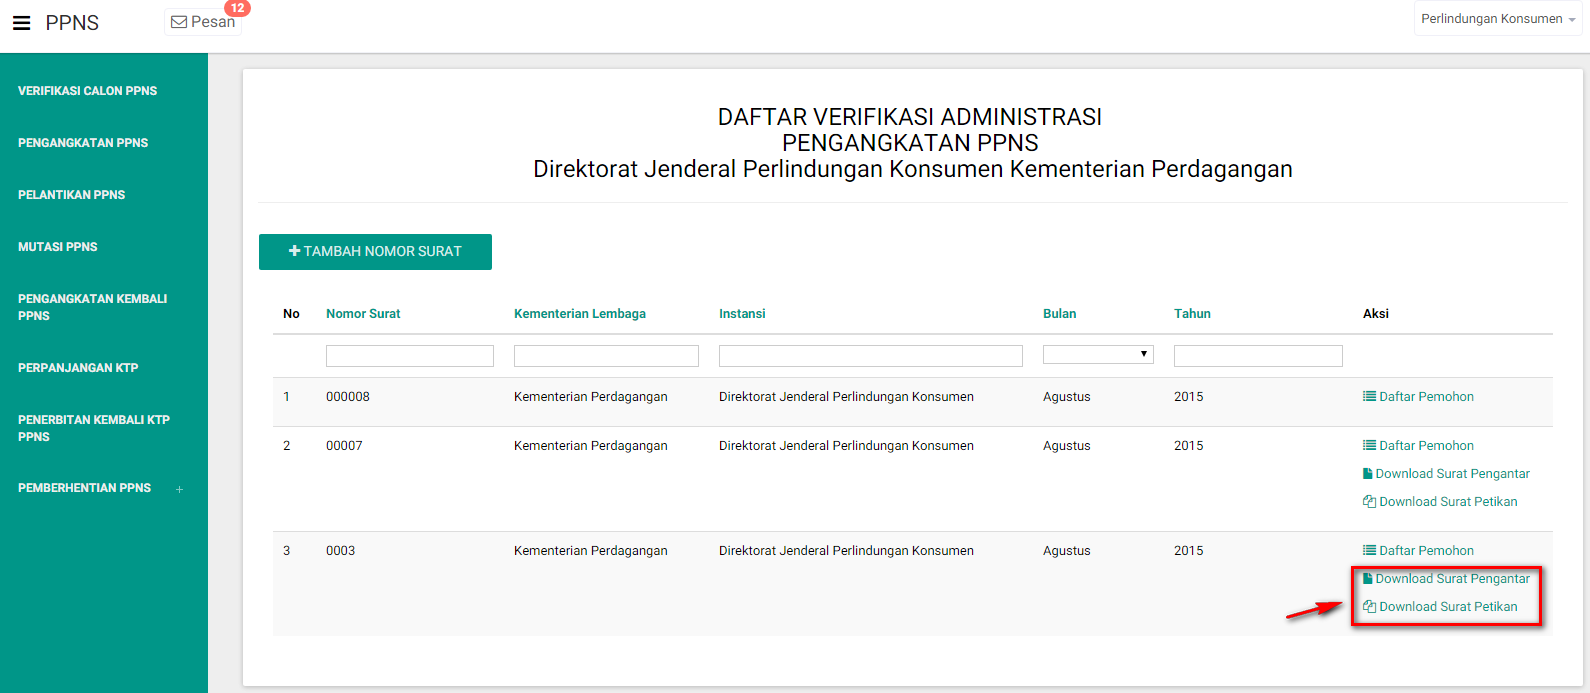
Task: Download Surat Petikan for row 0003
Action: [1448, 607]
